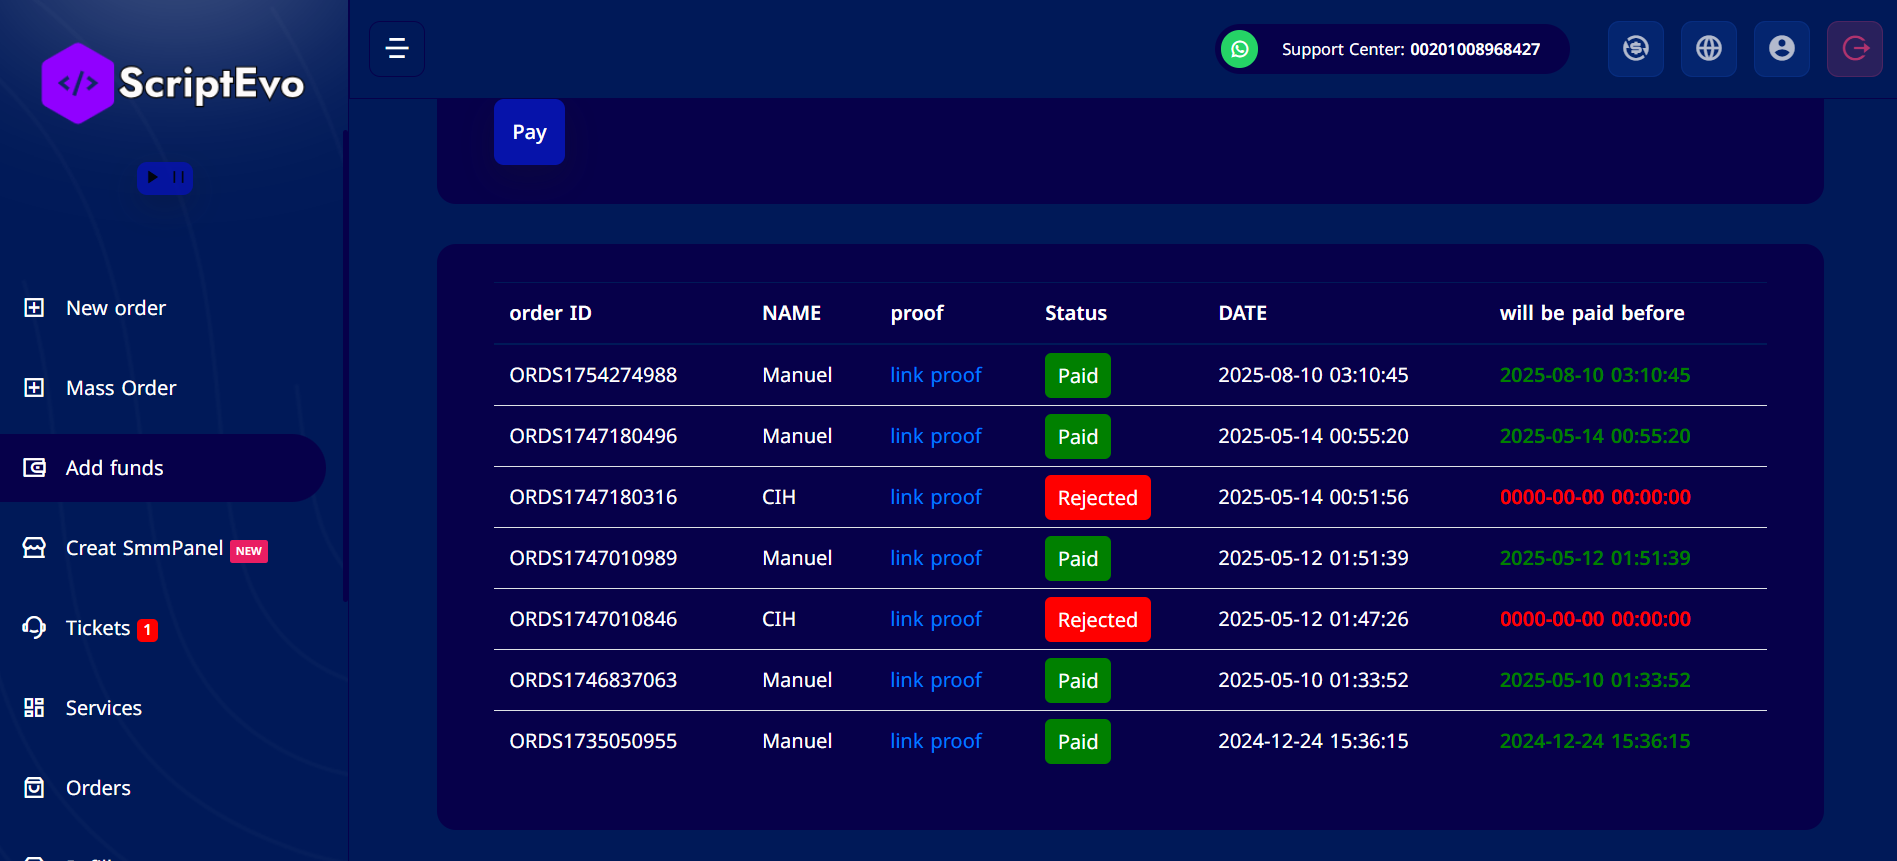This screenshot has width=1897, height=861.
Task: Open the globe language selector
Action: click(x=1708, y=49)
